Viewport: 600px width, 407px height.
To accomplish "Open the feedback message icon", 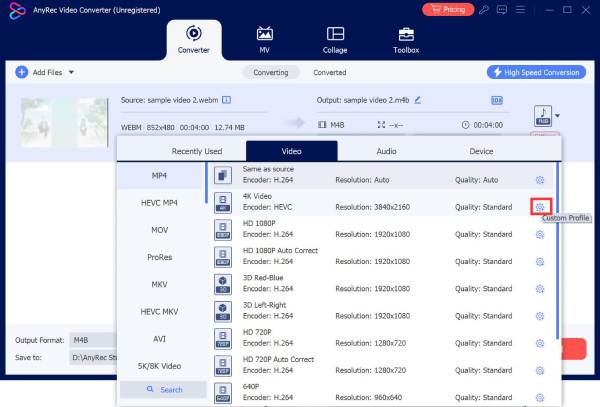I will (502, 10).
